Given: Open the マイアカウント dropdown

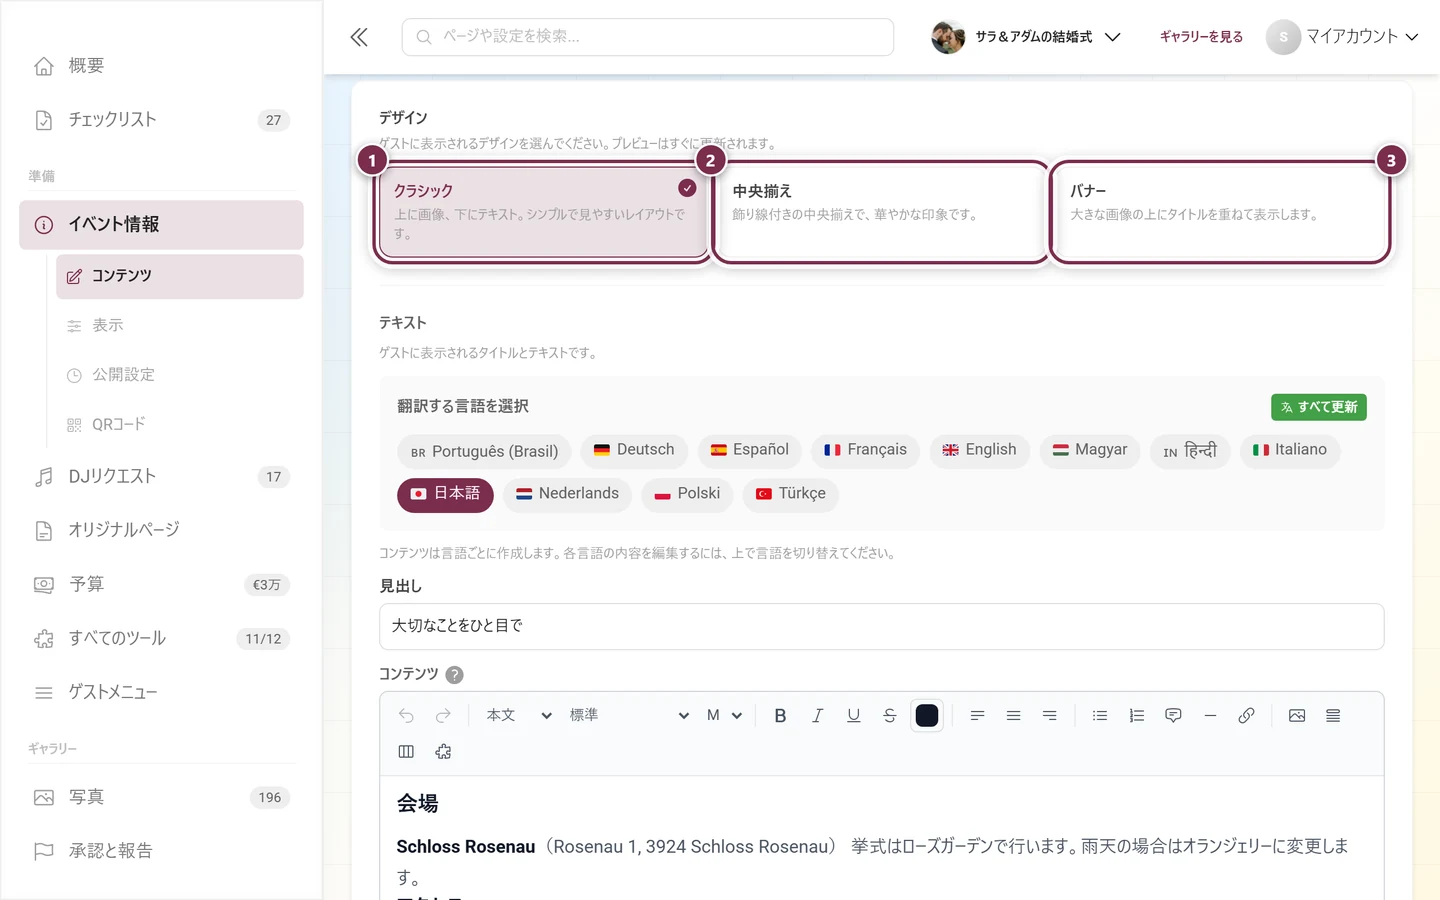Looking at the screenshot, I should pyautogui.click(x=1343, y=37).
